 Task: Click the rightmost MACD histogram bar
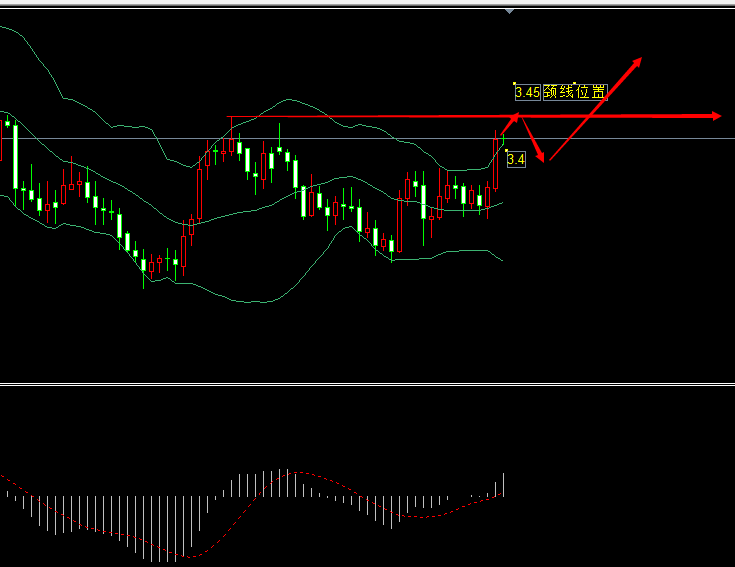(503, 484)
